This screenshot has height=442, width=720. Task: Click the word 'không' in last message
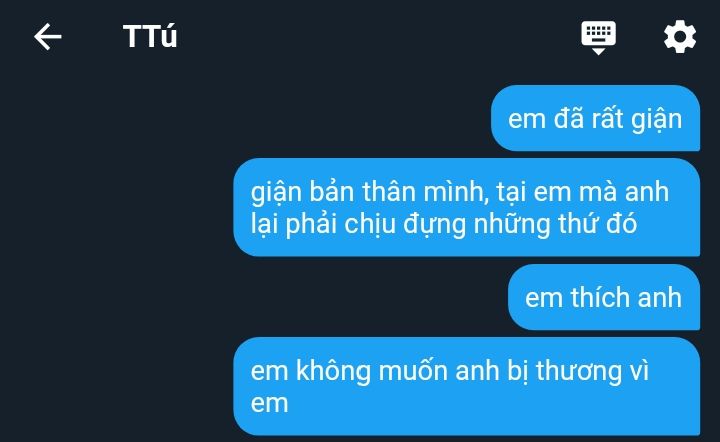(x=333, y=370)
